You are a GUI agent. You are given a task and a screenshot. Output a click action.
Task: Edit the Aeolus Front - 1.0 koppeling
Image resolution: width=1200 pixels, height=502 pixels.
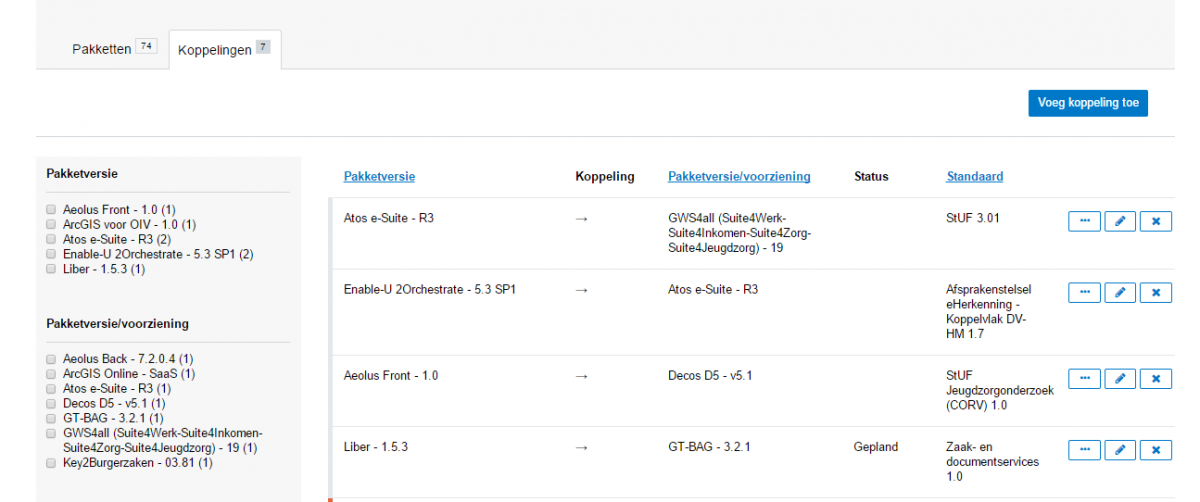(1120, 378)
